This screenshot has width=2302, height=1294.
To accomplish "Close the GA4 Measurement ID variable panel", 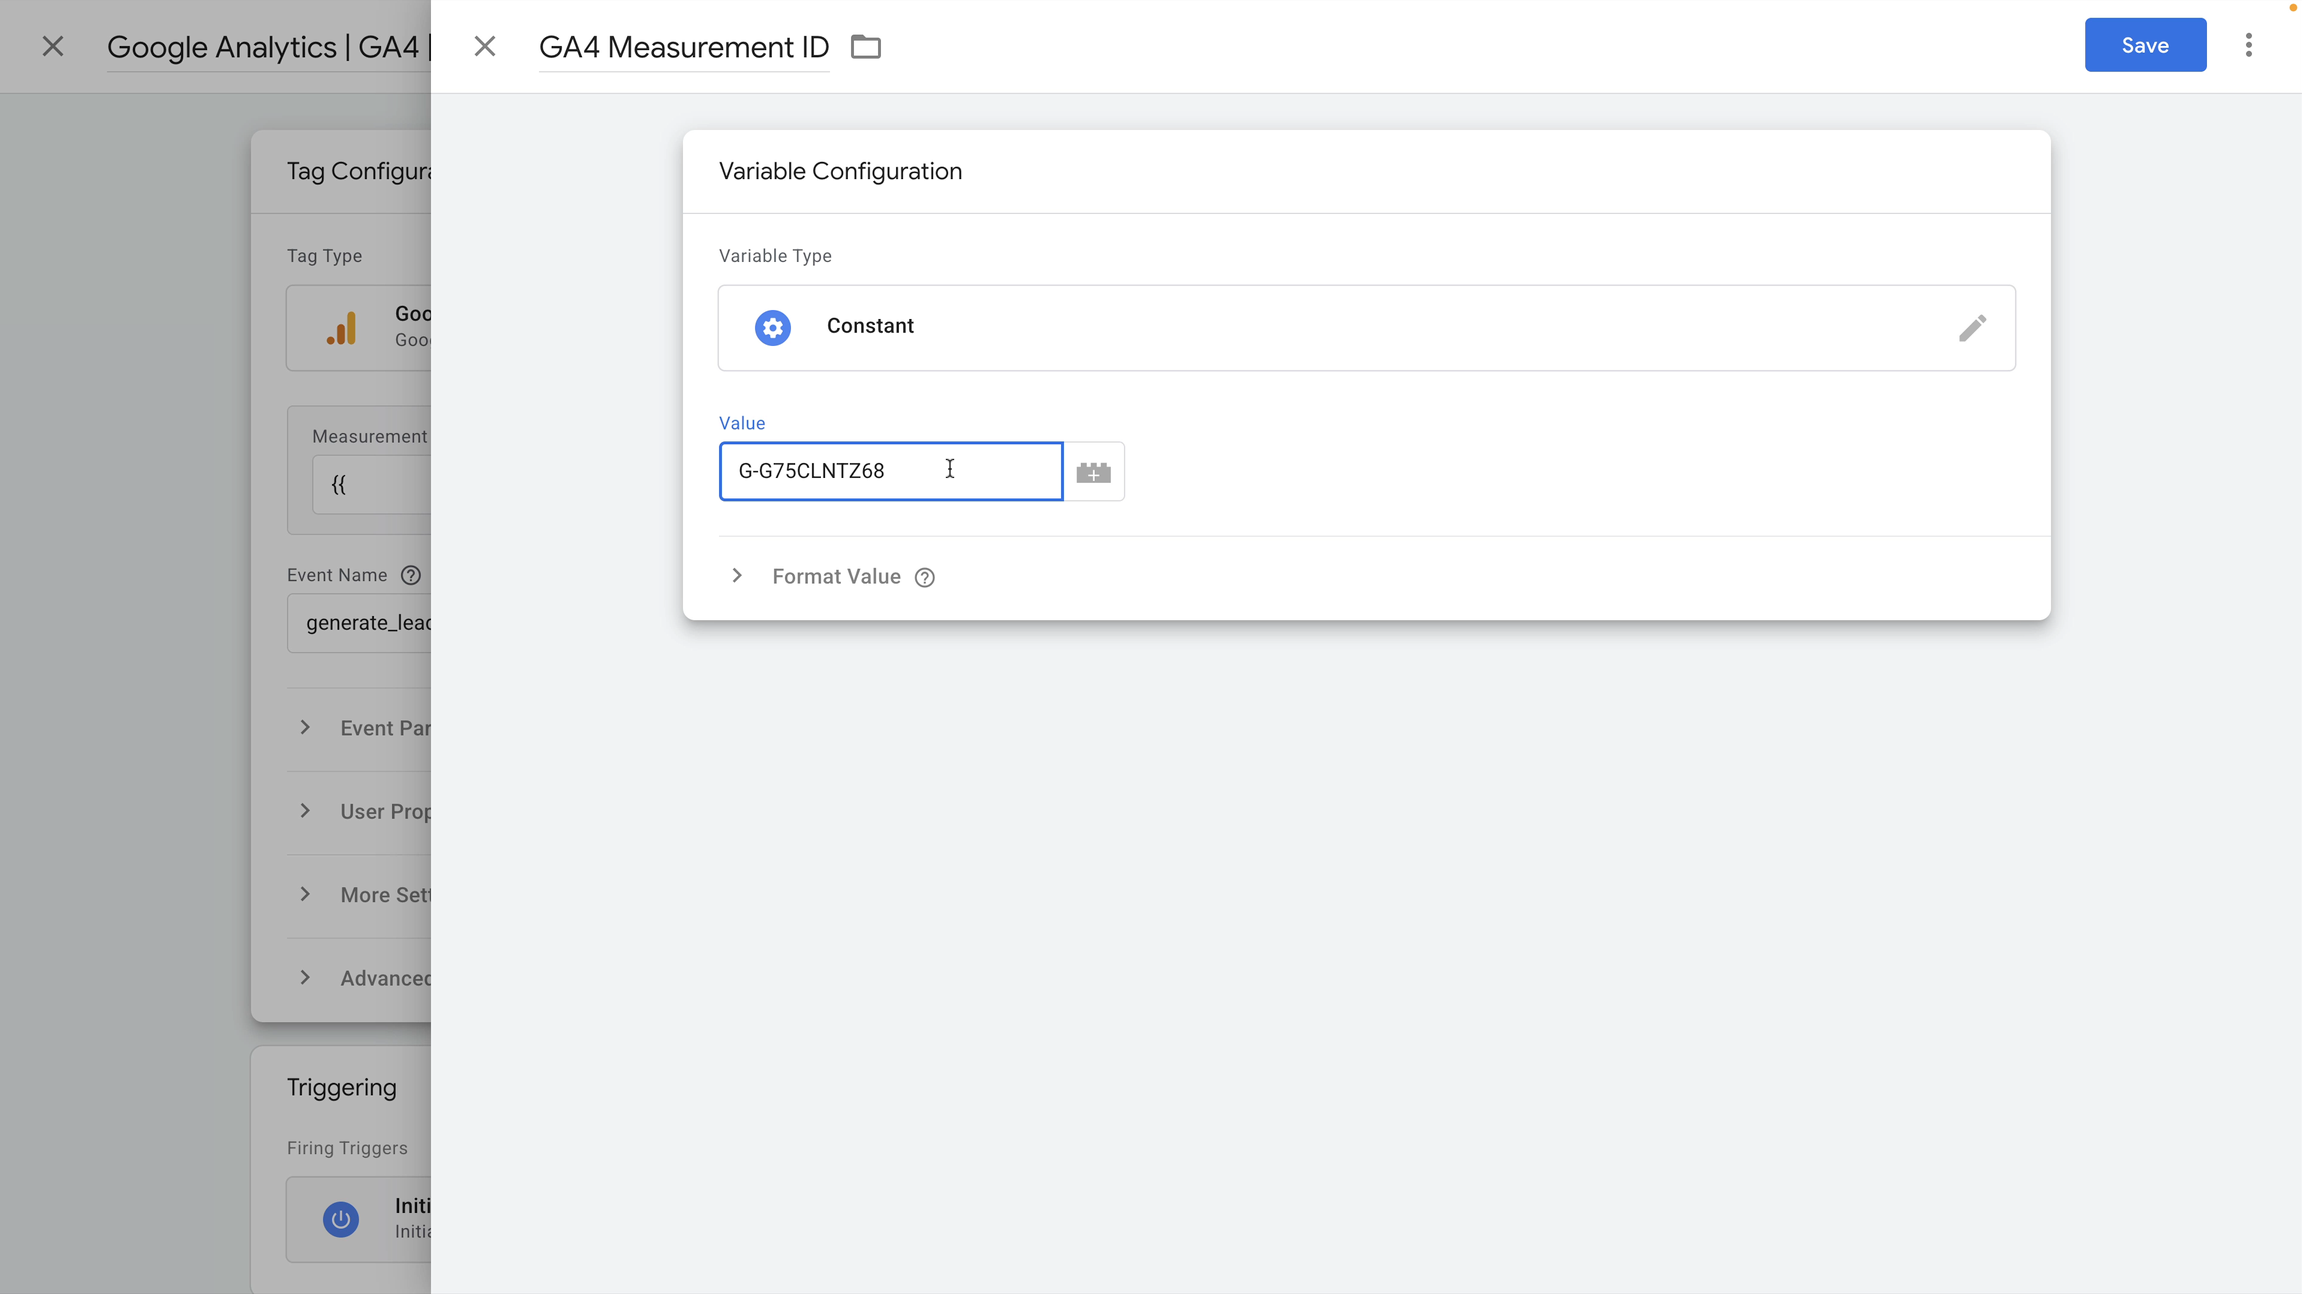I will (x=485, y=46).
